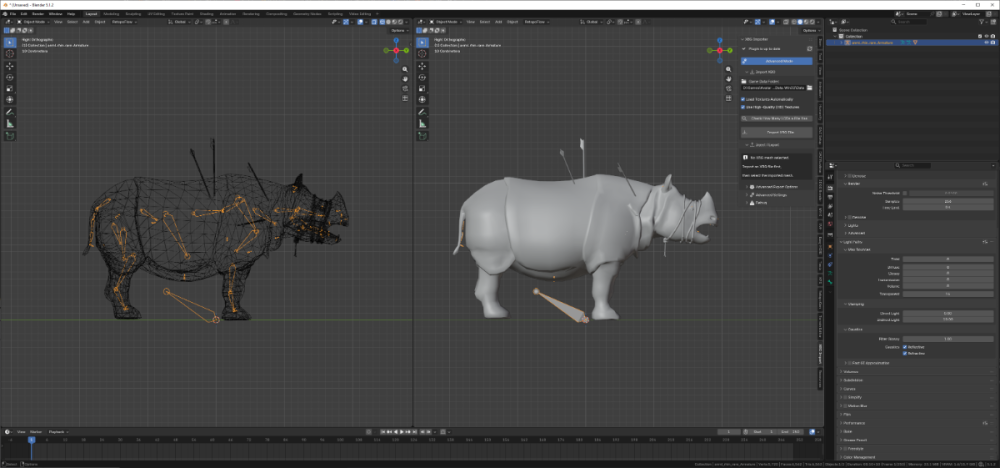Toggle Noise Threshold checkbox in Render panel
Image resolution: width=1000 pixels, height=468 pixels.
[x=904, y=193]
